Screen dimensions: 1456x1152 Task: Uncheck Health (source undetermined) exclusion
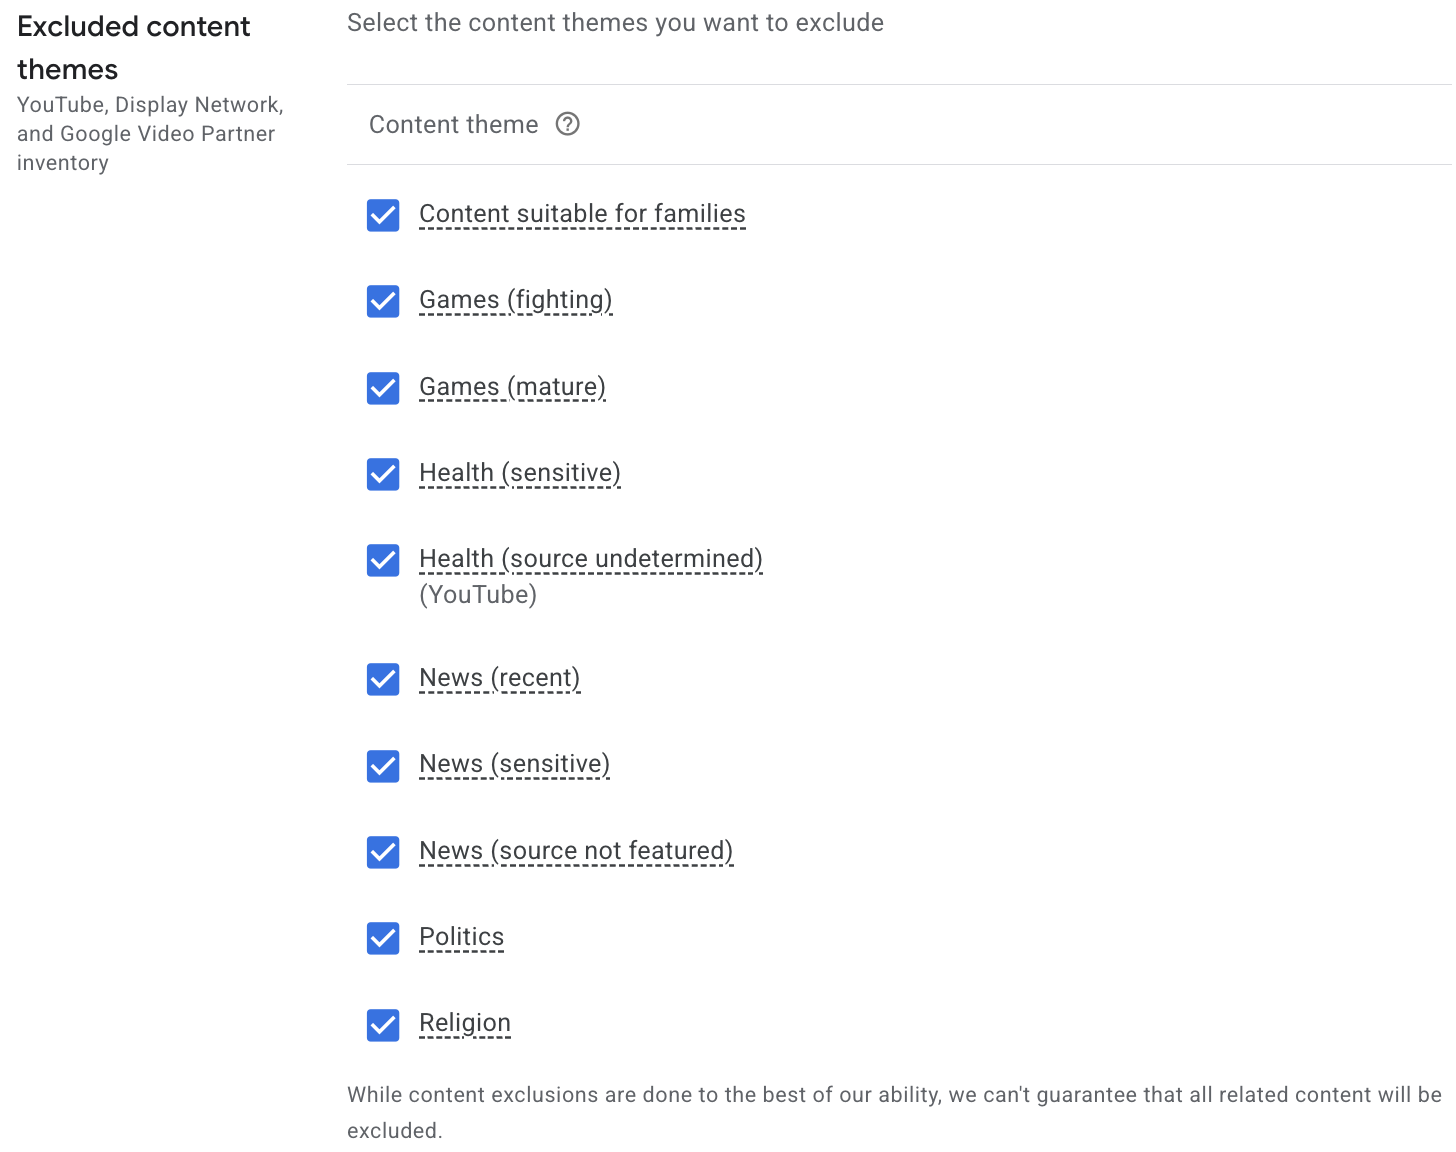tap(383, 560)
